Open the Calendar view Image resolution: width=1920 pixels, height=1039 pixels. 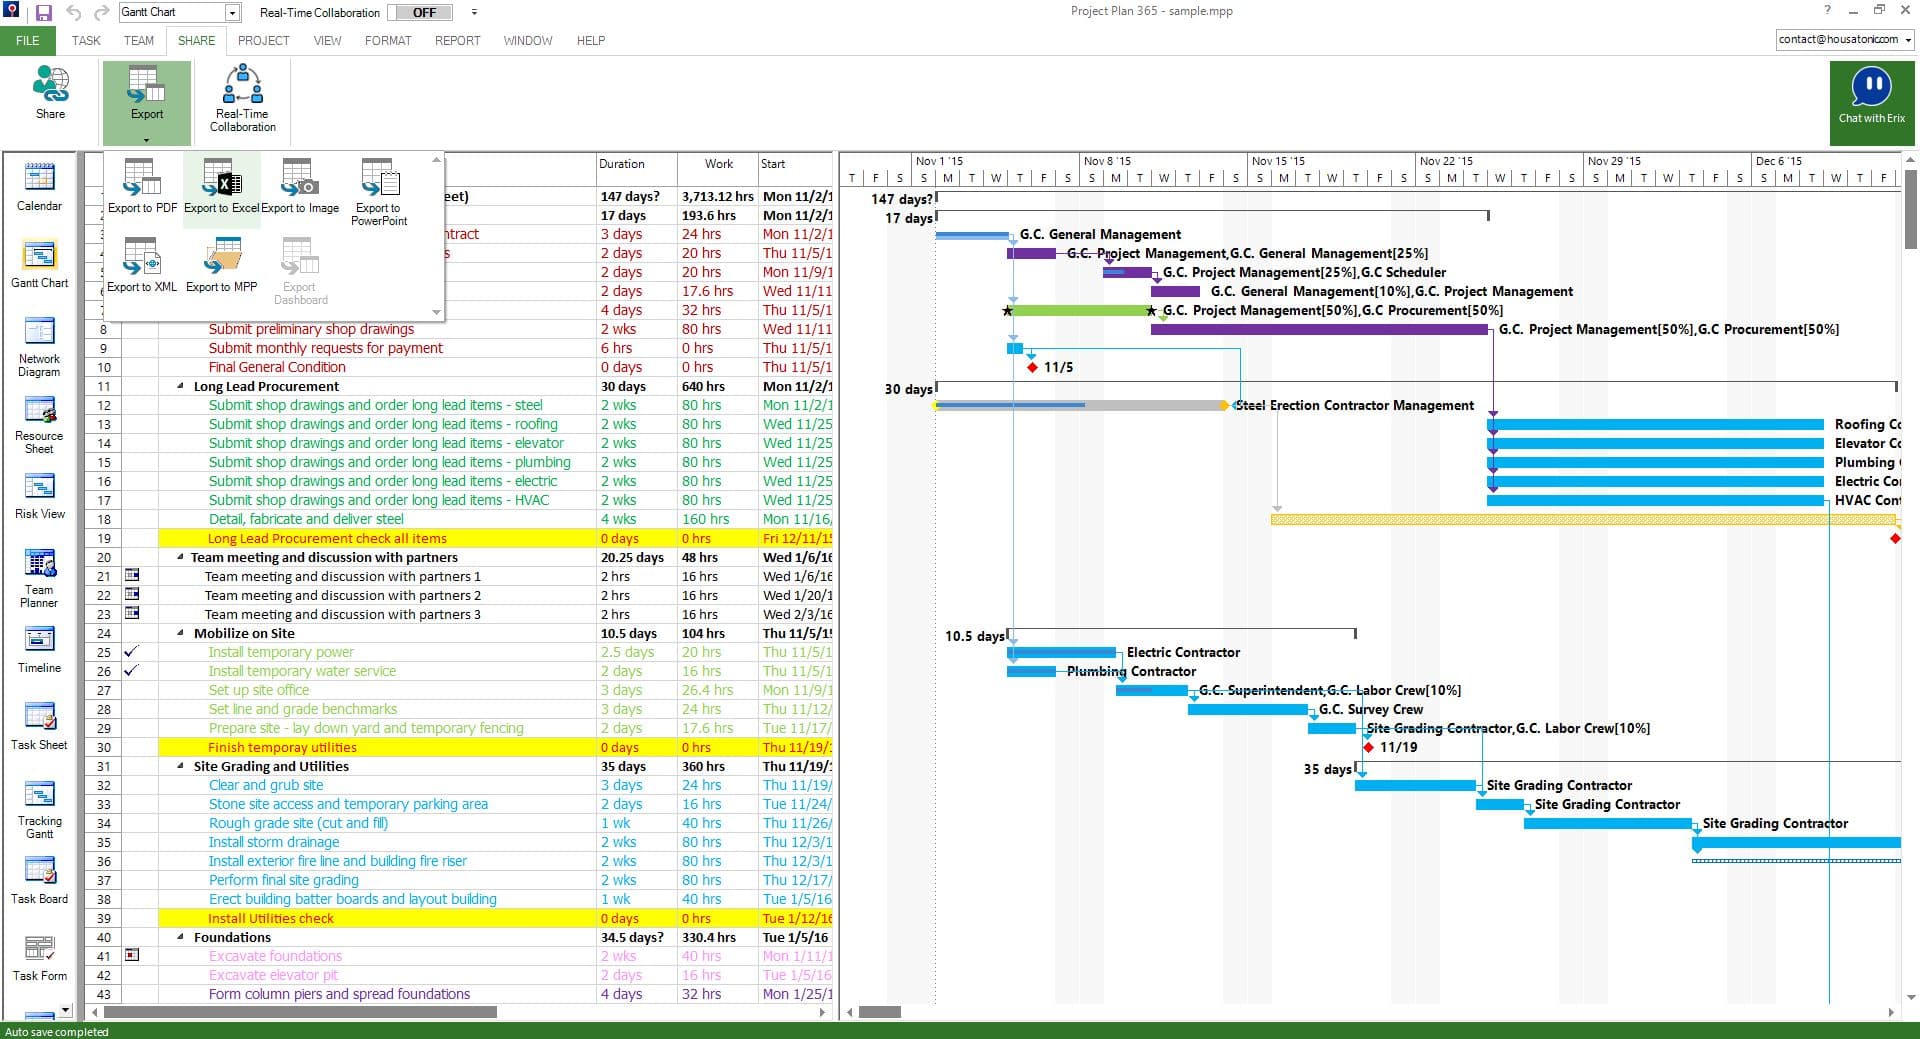(x=39, y=187)
